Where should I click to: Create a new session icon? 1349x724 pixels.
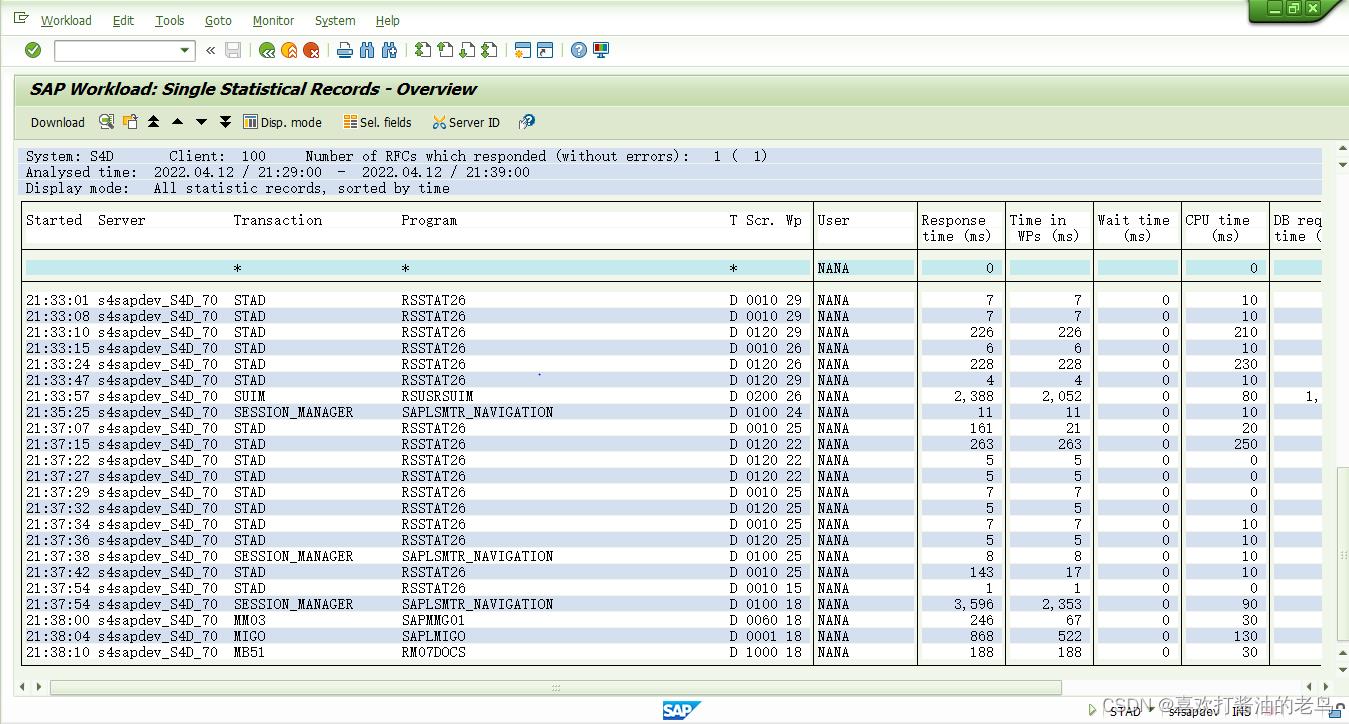click(x=522, y=50)
